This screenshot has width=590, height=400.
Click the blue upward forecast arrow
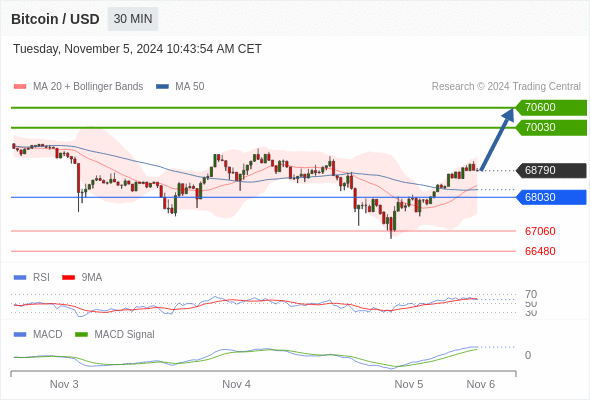tap(497, 139)
